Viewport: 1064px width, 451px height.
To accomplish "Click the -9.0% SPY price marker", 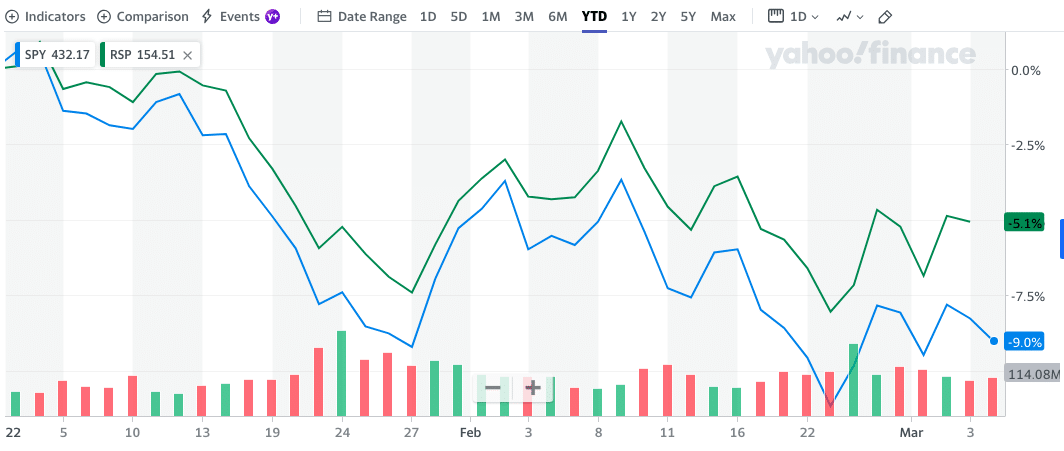I will pos(1025,342).
